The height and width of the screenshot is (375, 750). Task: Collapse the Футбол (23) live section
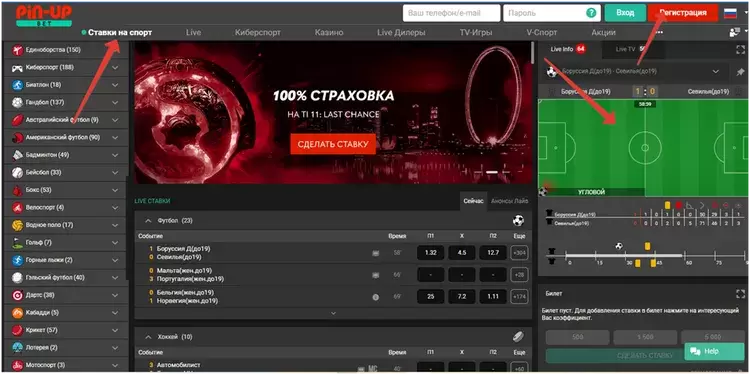pyautogui.click(x=148, y=221)
